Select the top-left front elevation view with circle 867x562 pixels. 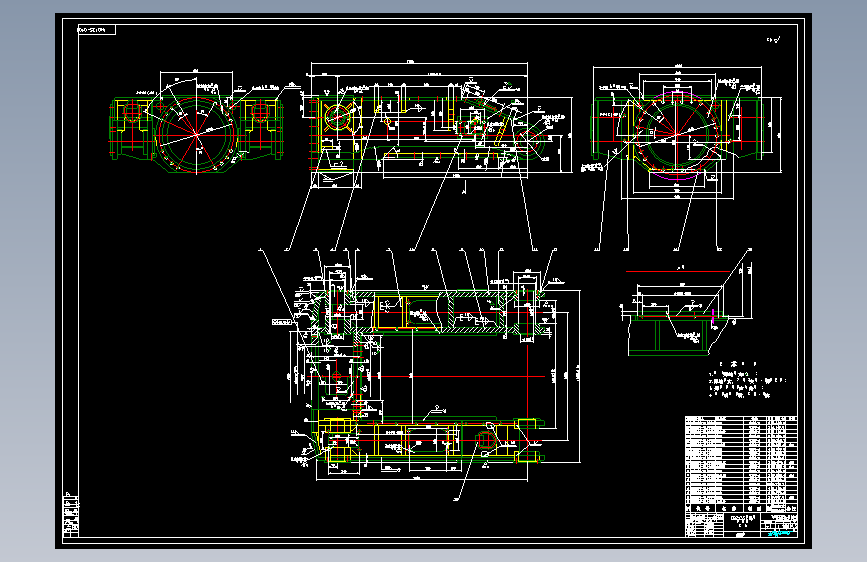tap(196, 123)
